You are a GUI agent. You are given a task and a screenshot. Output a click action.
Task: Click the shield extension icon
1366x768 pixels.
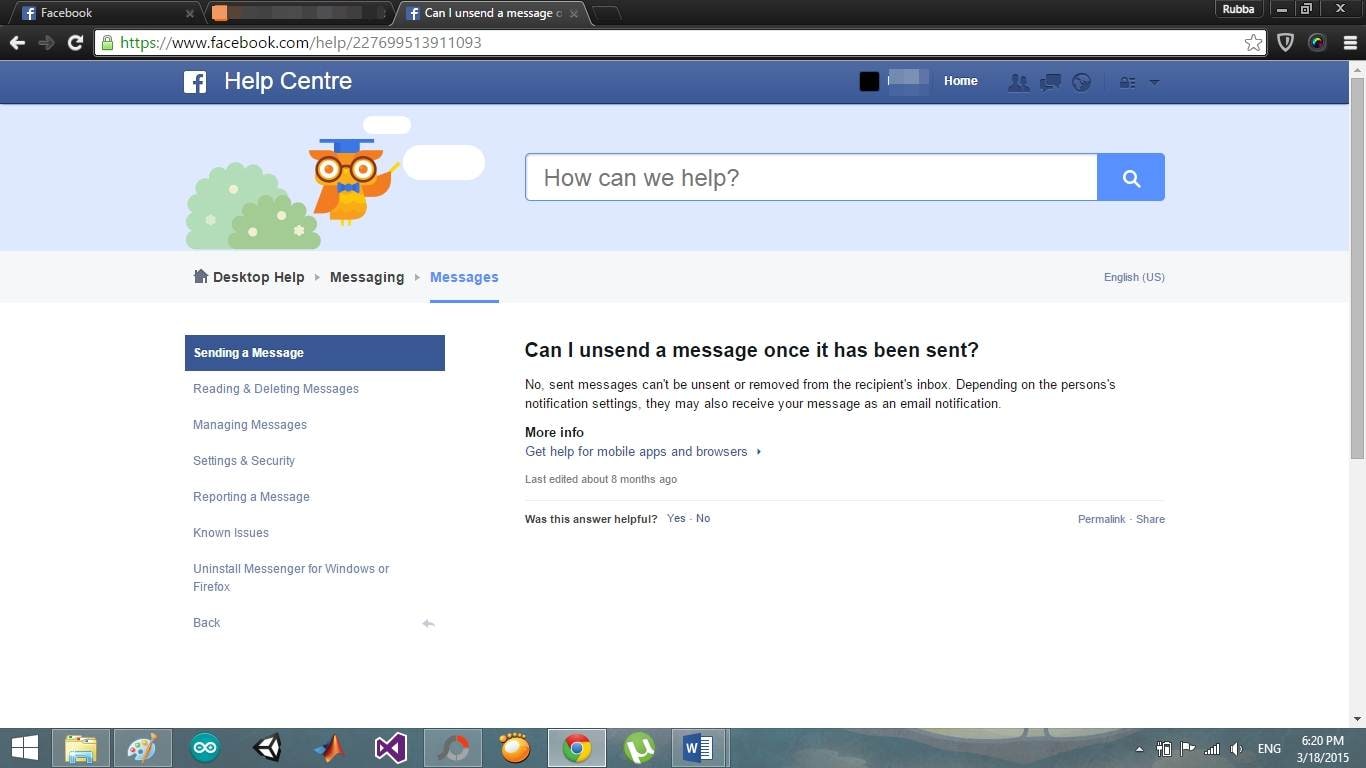coord(1287,43)
